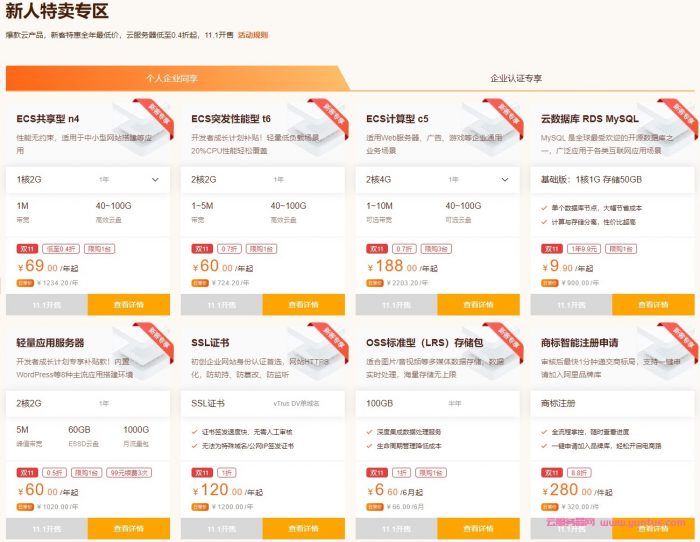Open the 活动规则 link
The height and width of the screenshot is (542, 700).
[x=253, y=35]
